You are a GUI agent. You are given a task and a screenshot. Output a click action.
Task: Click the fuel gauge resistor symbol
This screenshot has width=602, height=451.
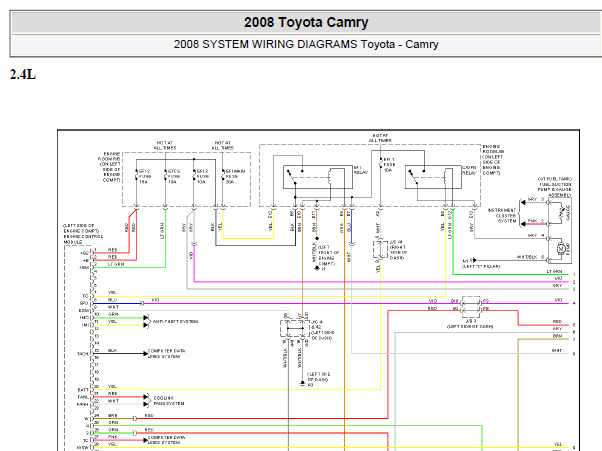[x=562, y=211]
